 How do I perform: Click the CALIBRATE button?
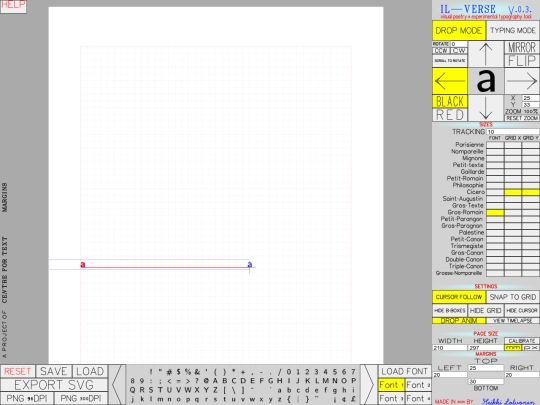point(522,341)
